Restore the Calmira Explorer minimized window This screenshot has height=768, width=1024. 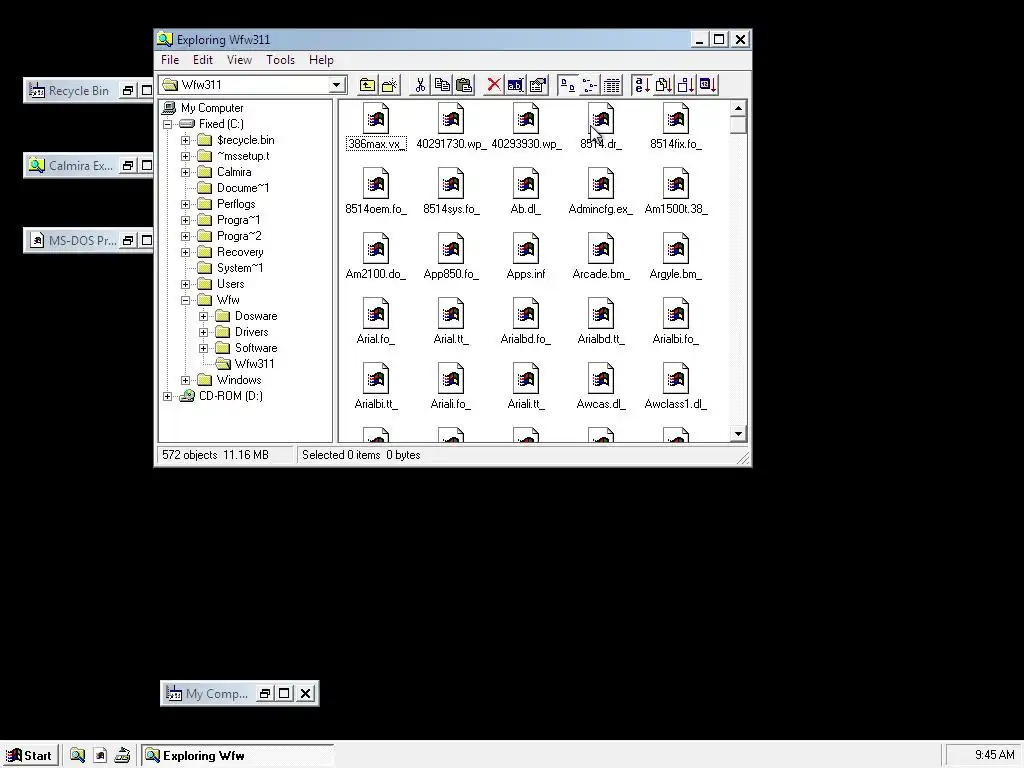click(128, 166)
